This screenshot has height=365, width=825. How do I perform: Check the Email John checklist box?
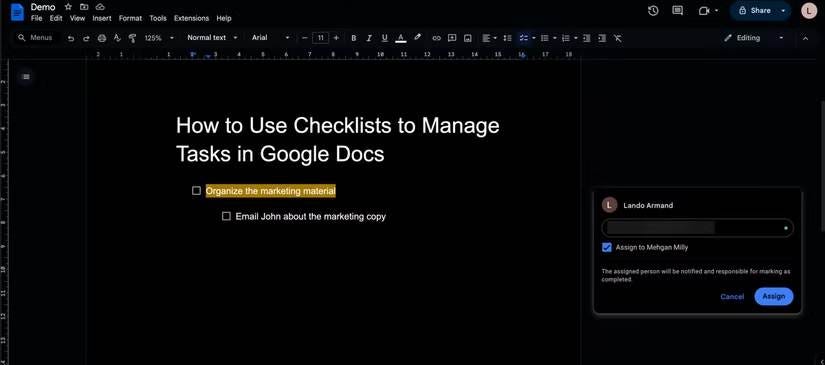[226, 216]
